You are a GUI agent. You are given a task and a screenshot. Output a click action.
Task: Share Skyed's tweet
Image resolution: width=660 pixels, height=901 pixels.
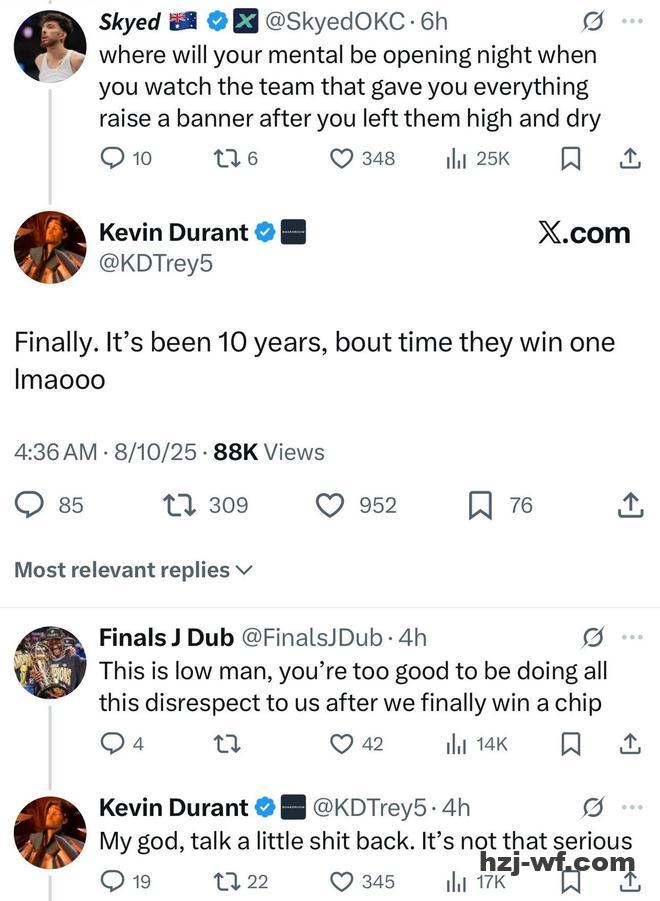tap(630, 158)
